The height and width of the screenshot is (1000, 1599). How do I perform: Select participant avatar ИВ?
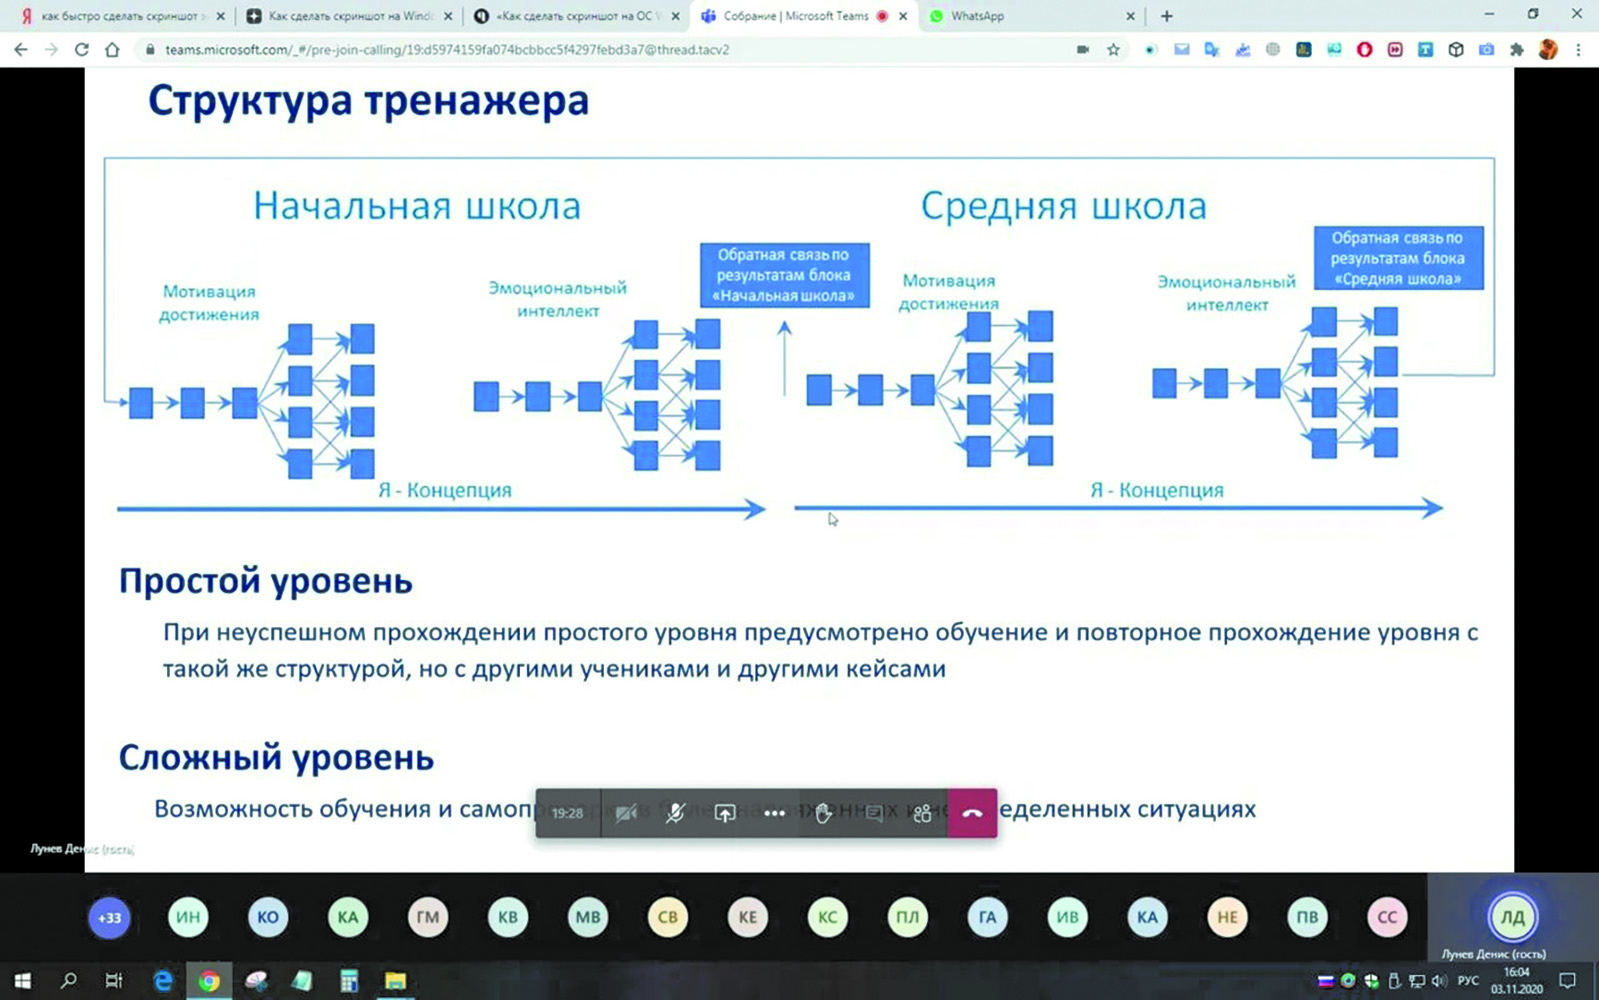click(x=1068, y=917)
